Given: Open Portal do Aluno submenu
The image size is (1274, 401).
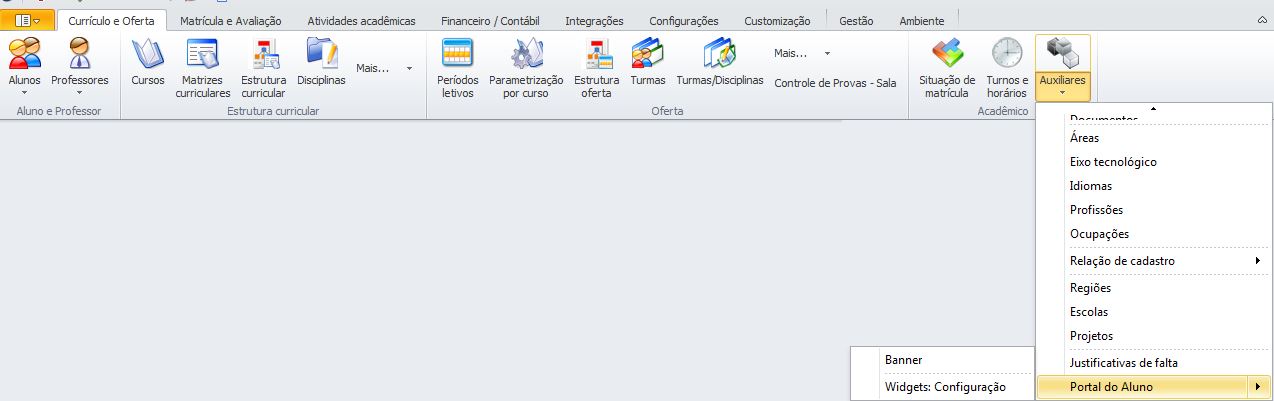Looking at the screenshot, I should [x=1153, y=387].
